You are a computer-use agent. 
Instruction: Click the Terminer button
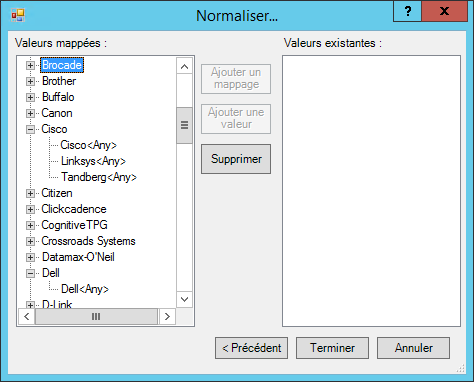[x=332, y=348]
